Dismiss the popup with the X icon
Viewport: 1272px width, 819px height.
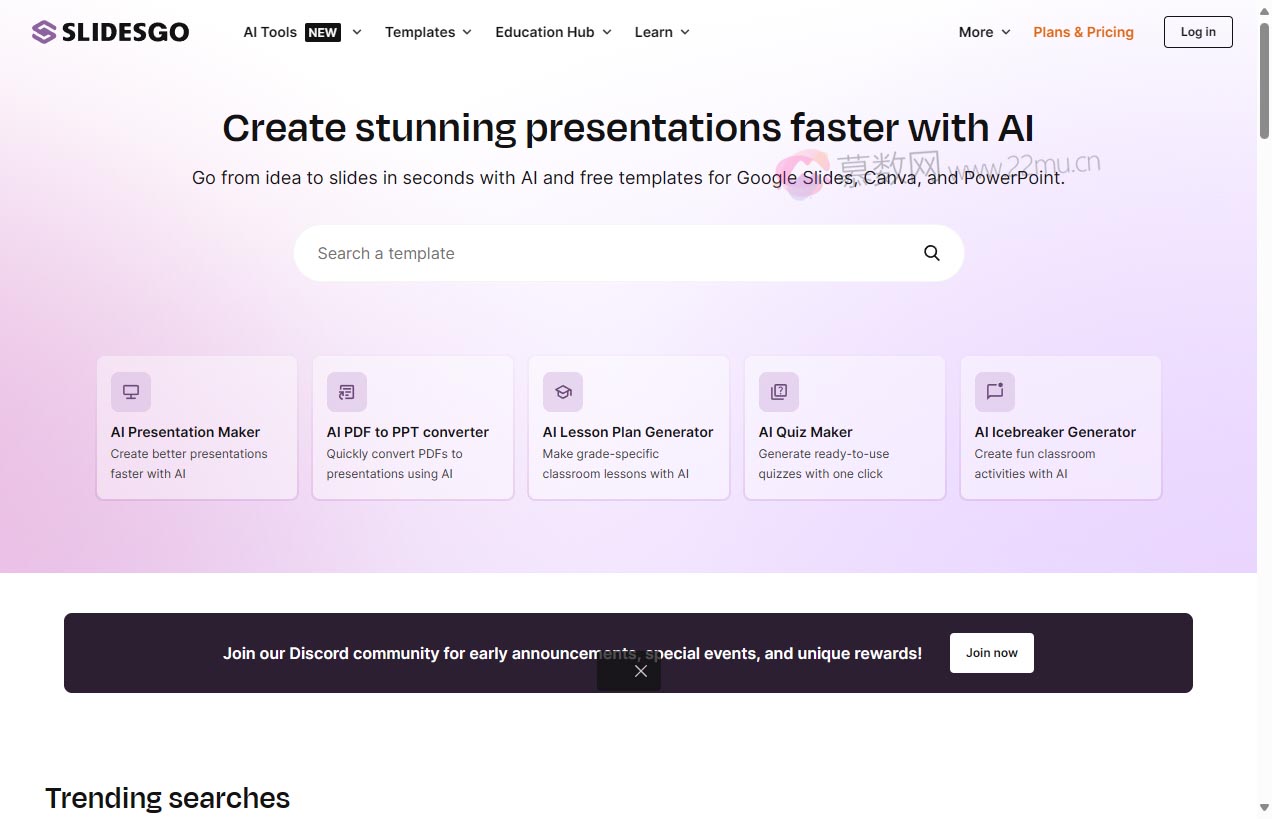click(641, 671)
